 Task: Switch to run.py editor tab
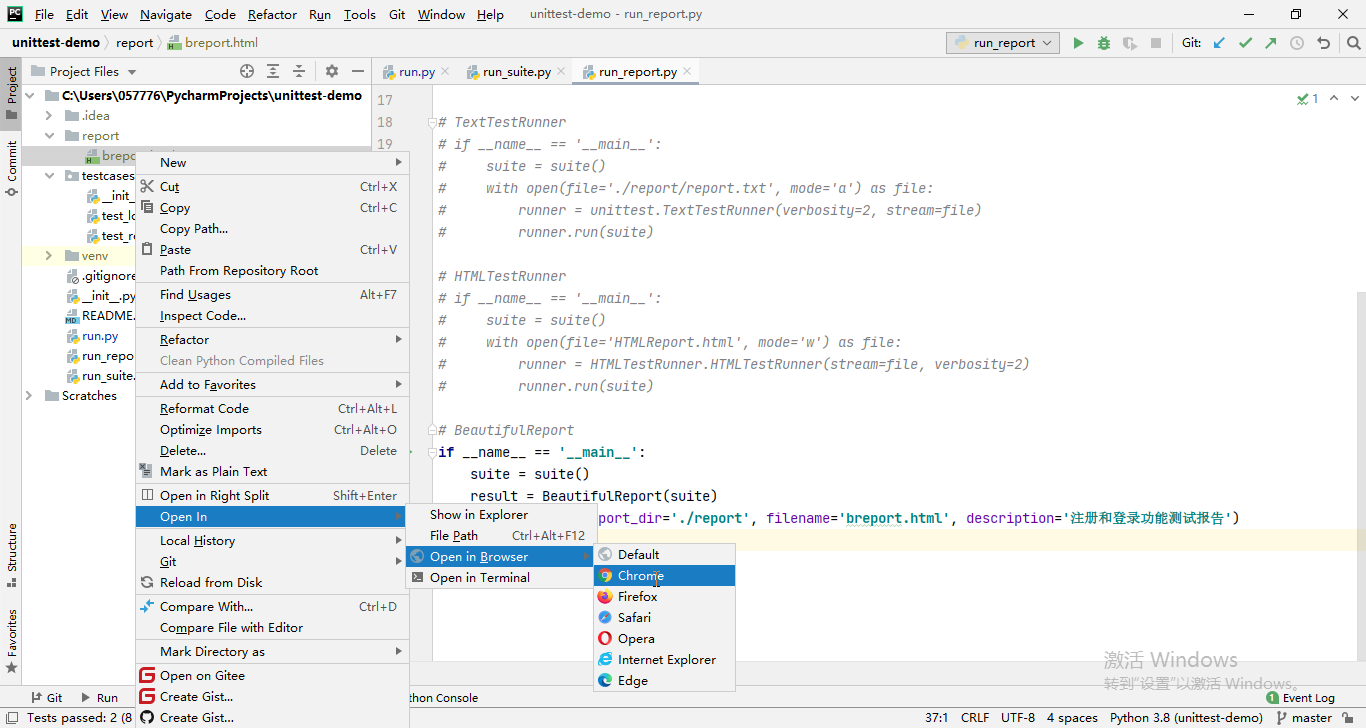click(416, 72)
